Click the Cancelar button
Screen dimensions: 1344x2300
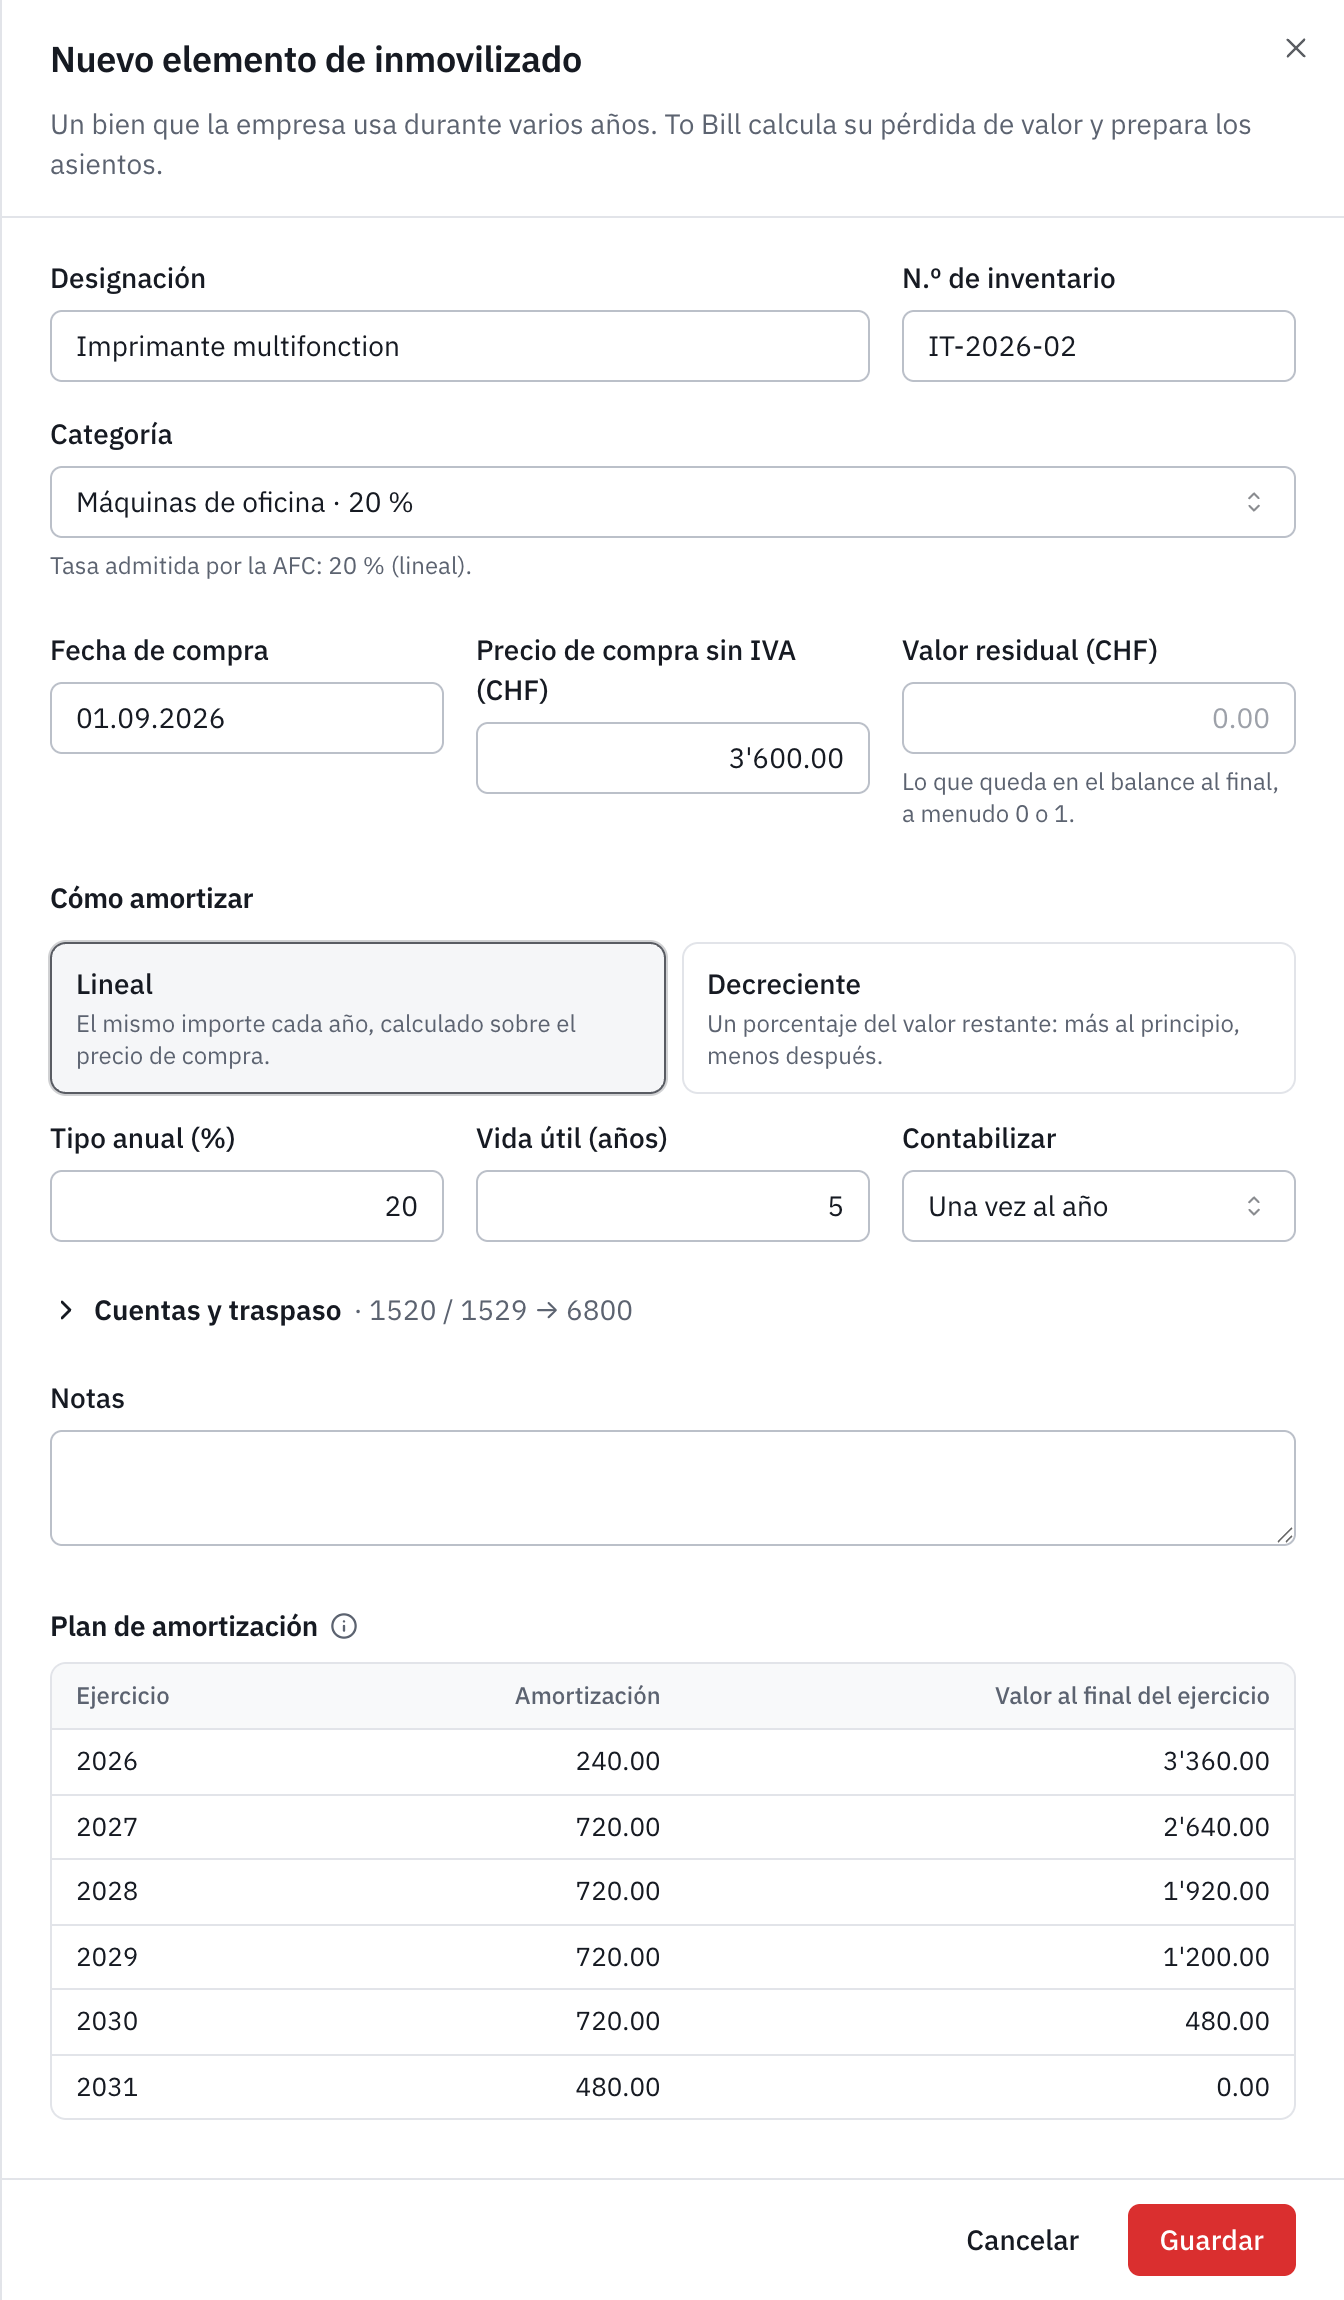(1022, 2240)
